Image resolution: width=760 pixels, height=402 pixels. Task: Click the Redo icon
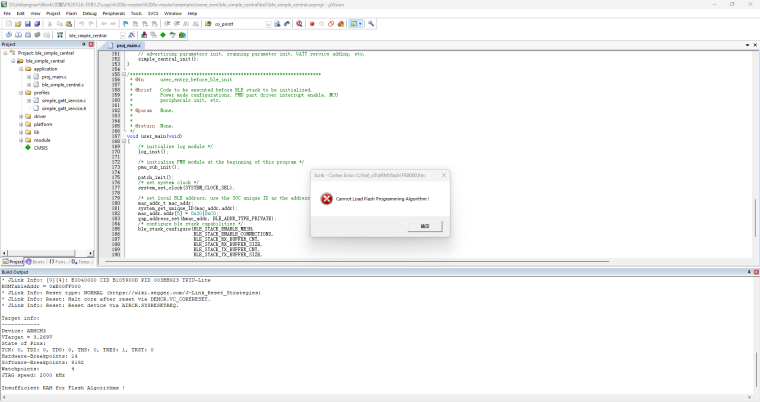[91, 24]
